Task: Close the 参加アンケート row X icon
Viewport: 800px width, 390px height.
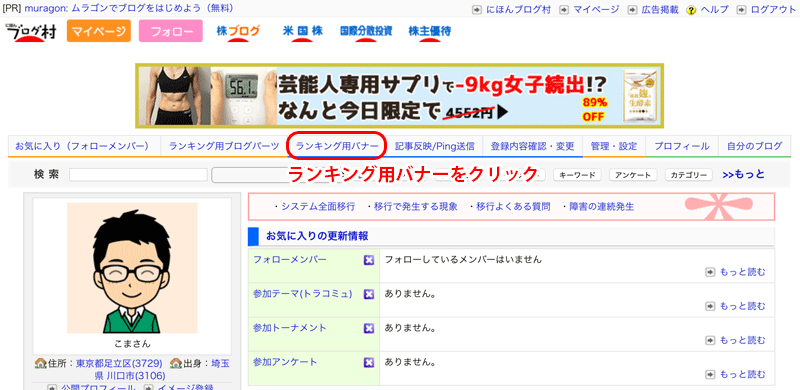Action: [369, 363]
